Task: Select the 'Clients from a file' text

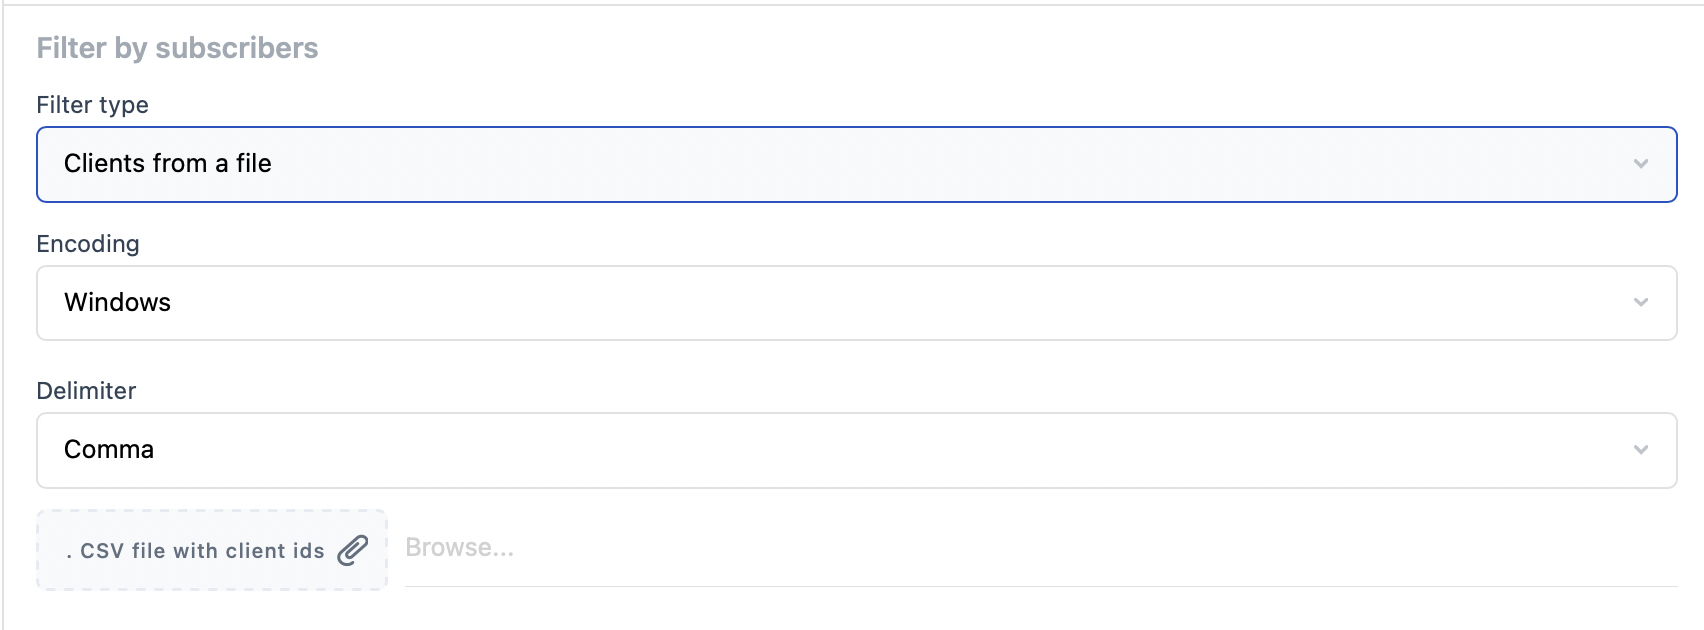Action: [168, 163]
